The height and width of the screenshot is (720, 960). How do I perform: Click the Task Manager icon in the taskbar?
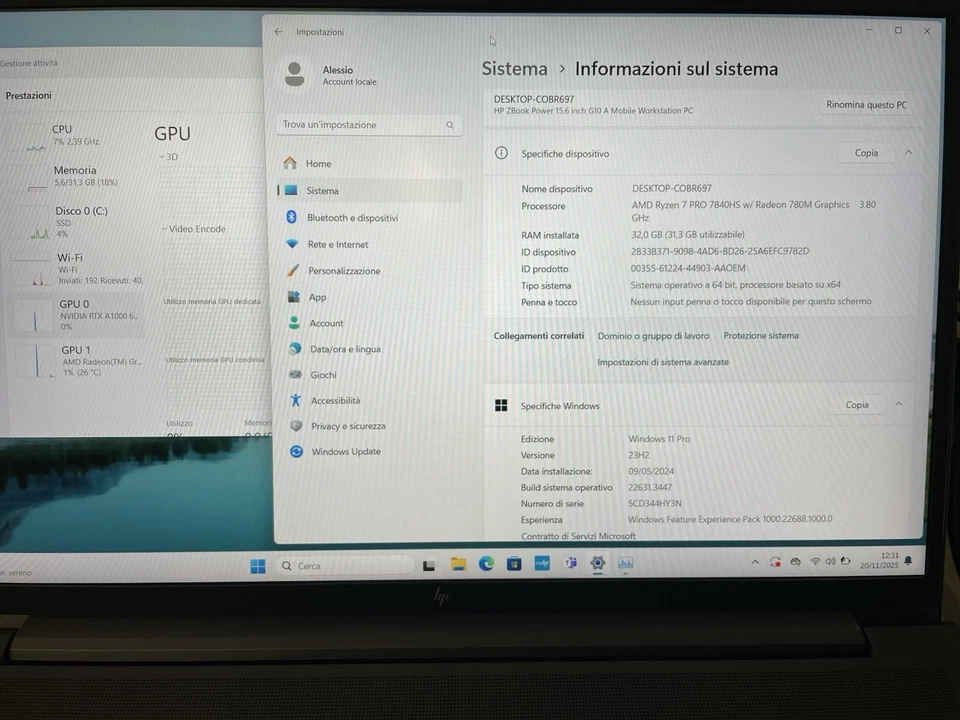(x=624, y=564)
